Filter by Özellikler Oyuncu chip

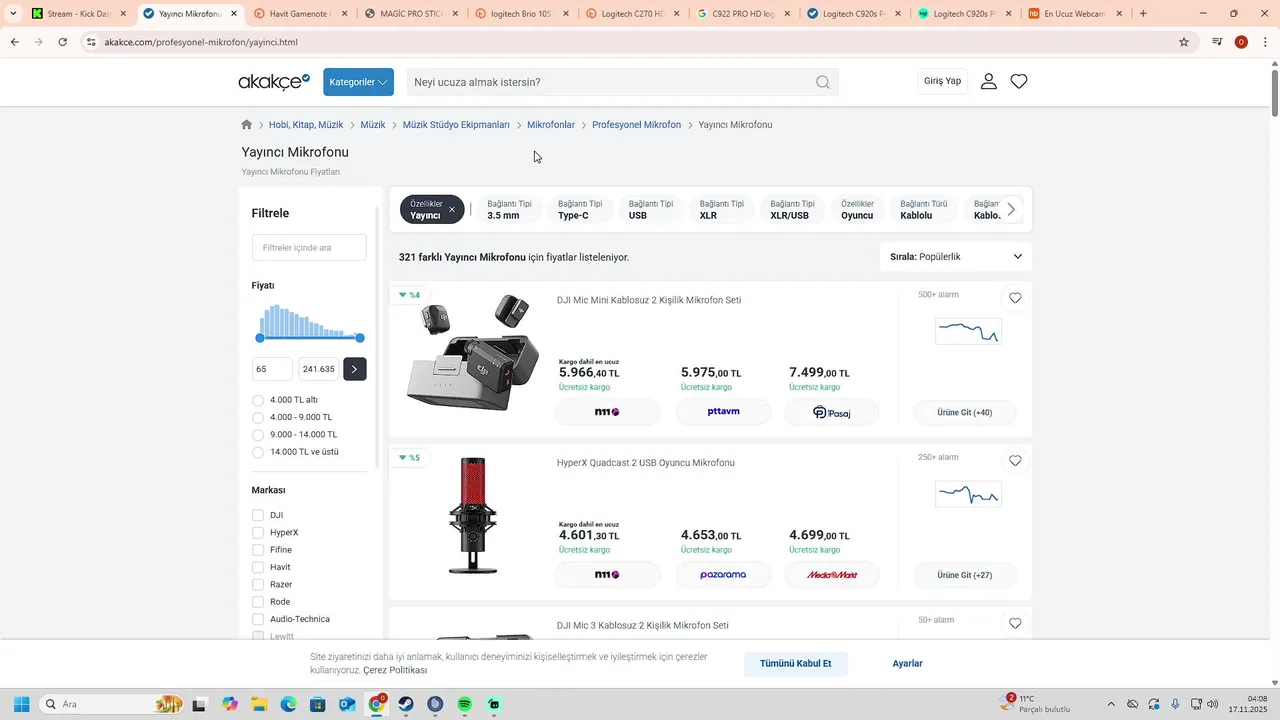(857, 210)
